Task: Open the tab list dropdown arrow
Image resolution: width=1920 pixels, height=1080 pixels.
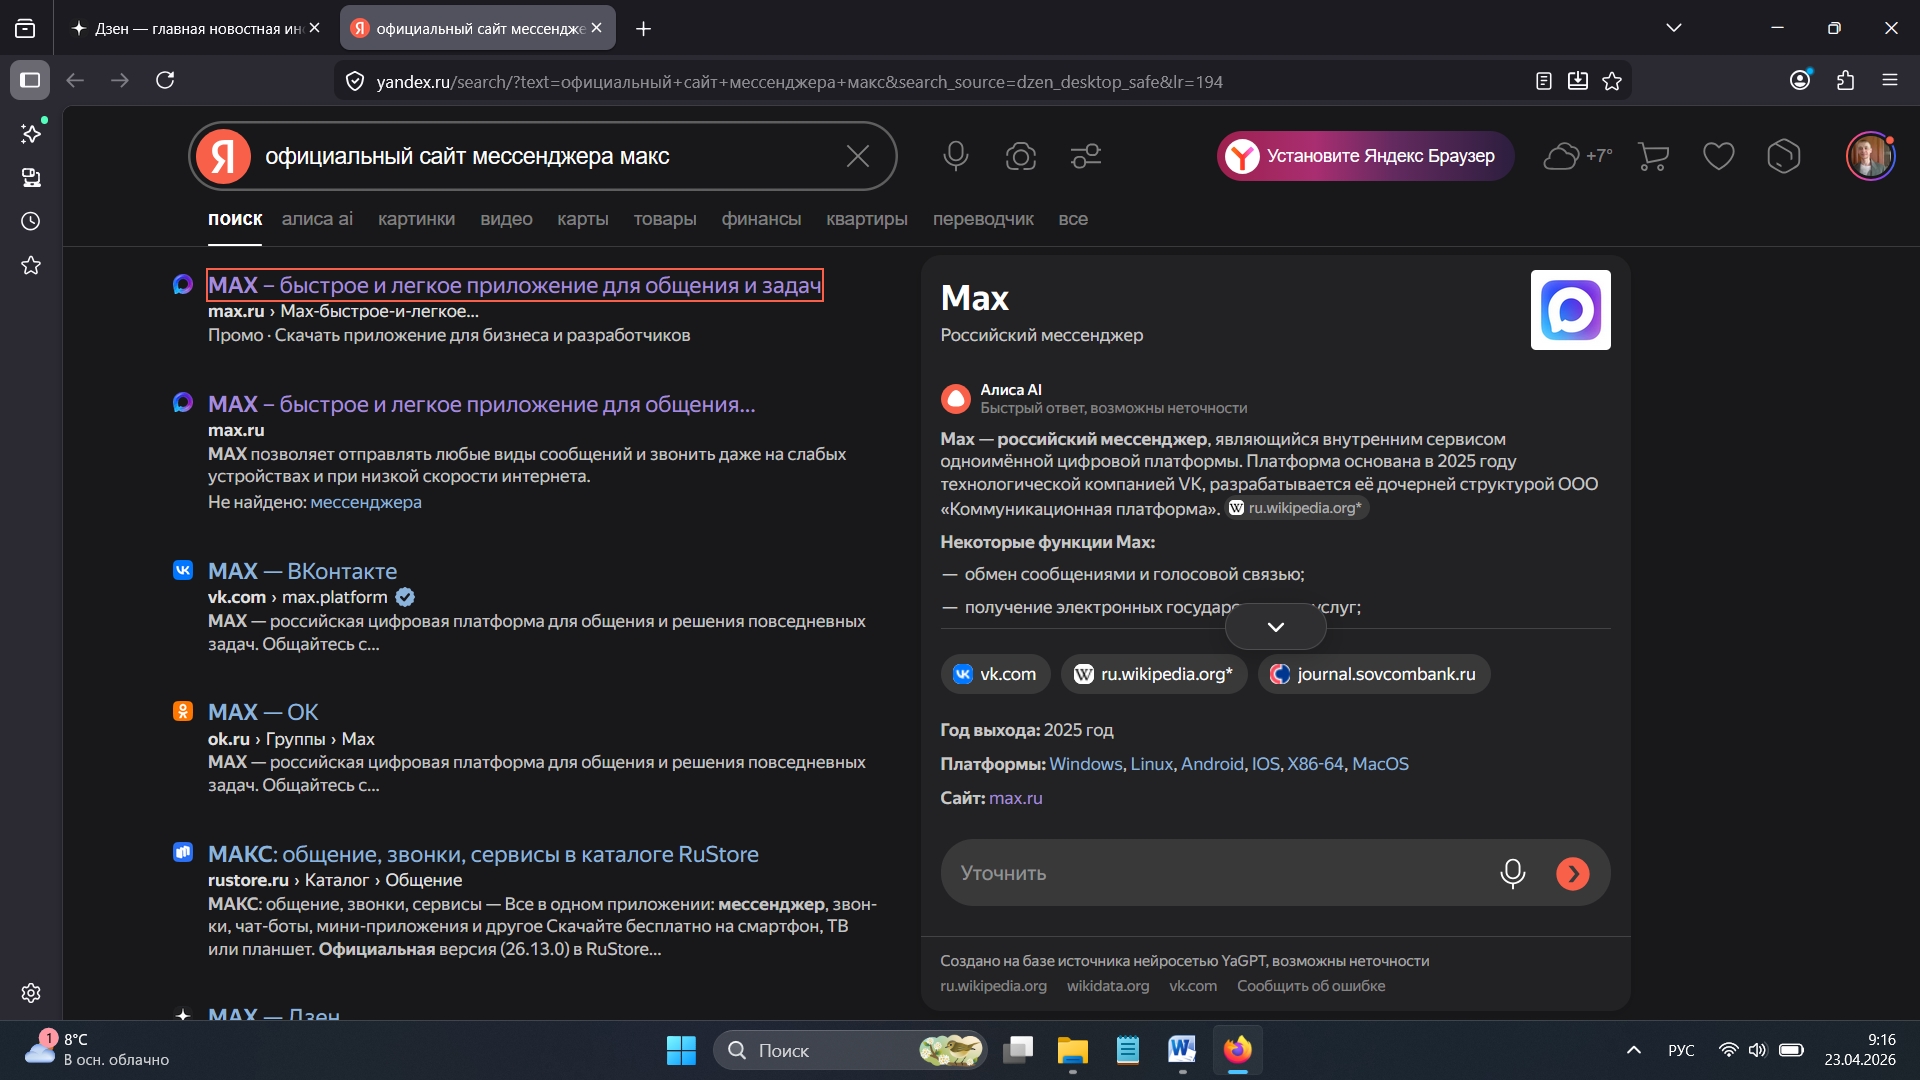Action: pyautogui.click(x=1674, y=28)
